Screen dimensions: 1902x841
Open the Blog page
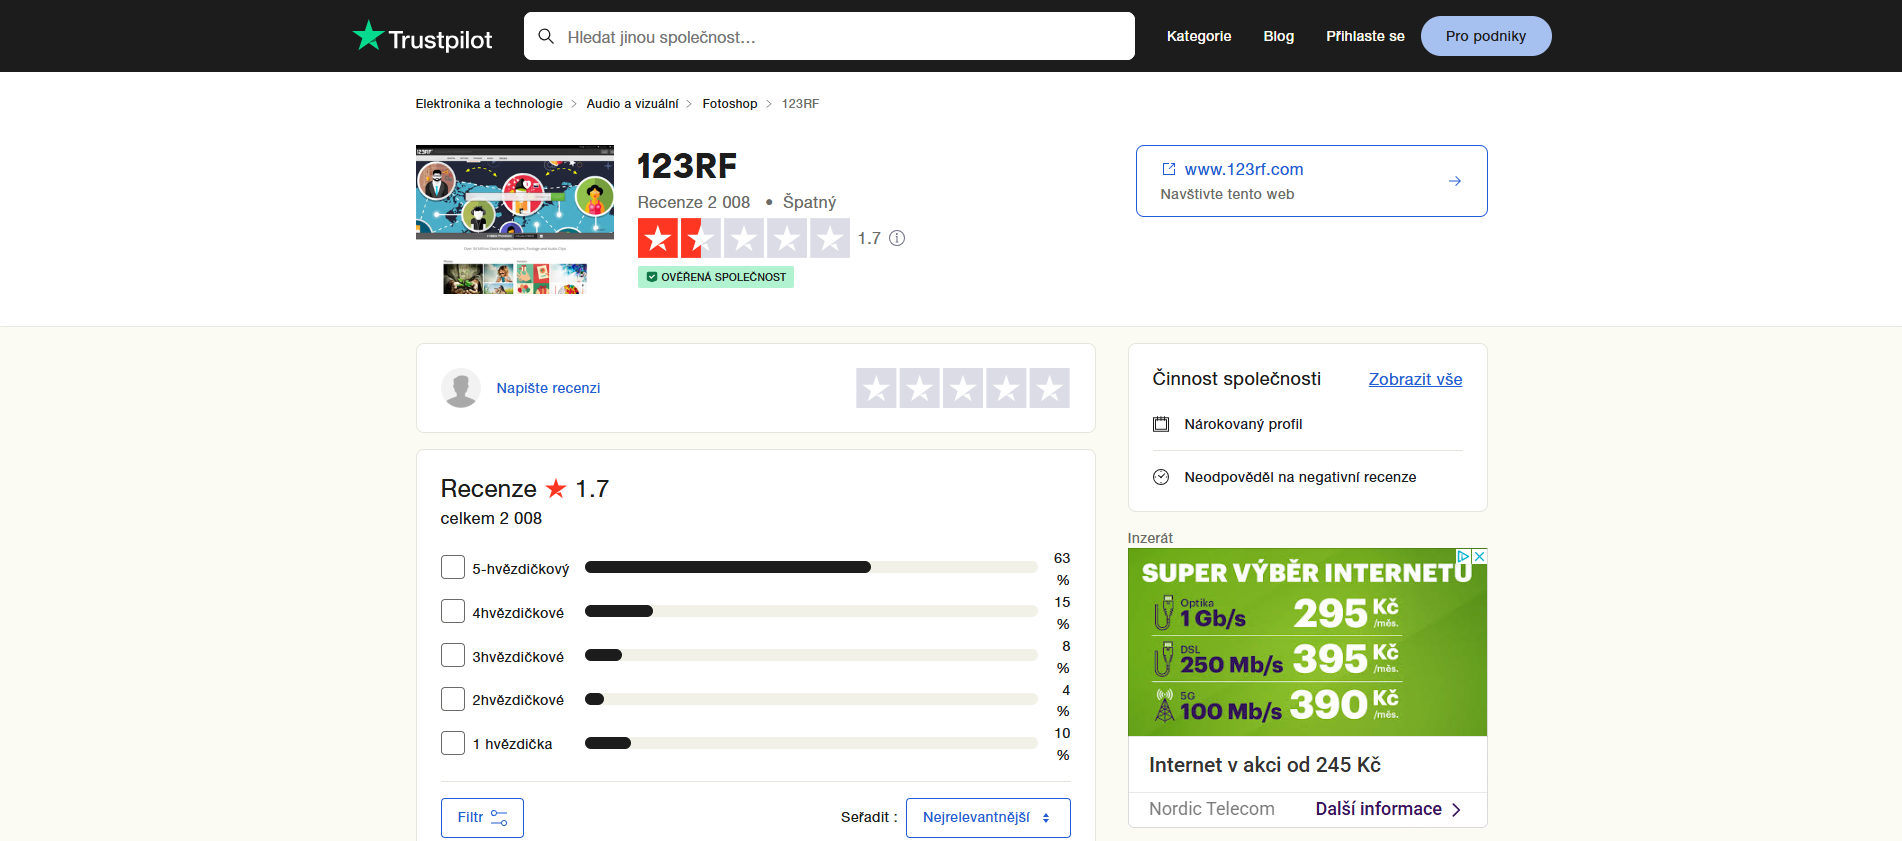click(x=1279, y=36)
